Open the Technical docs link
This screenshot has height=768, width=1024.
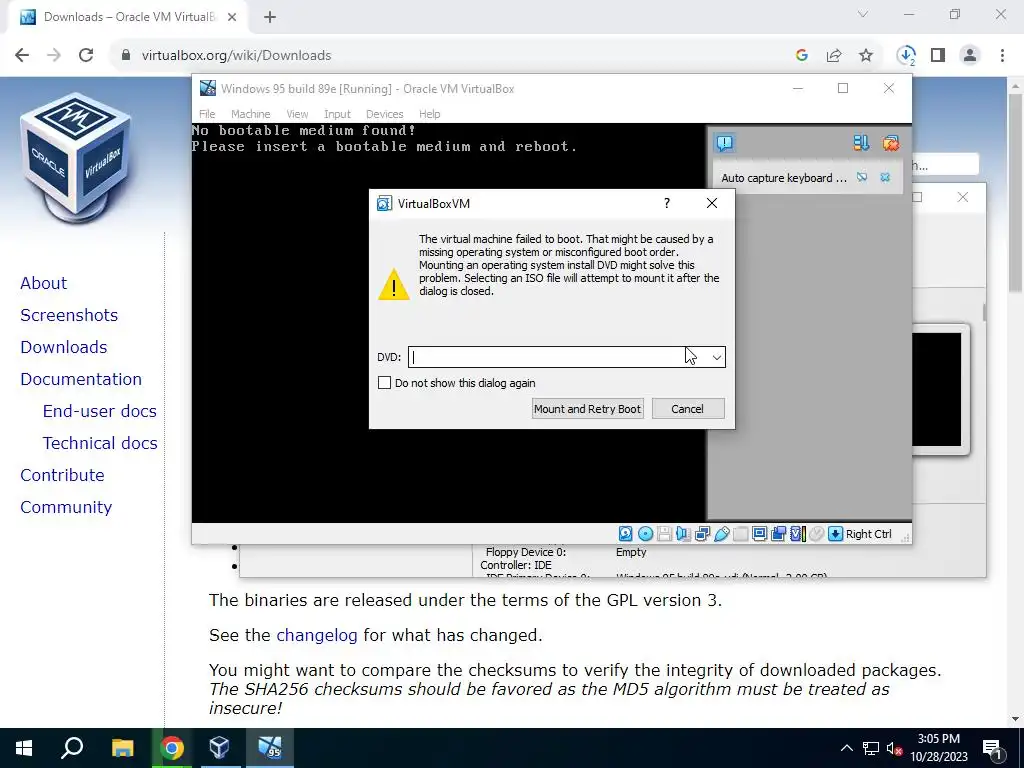pos(100,443)
